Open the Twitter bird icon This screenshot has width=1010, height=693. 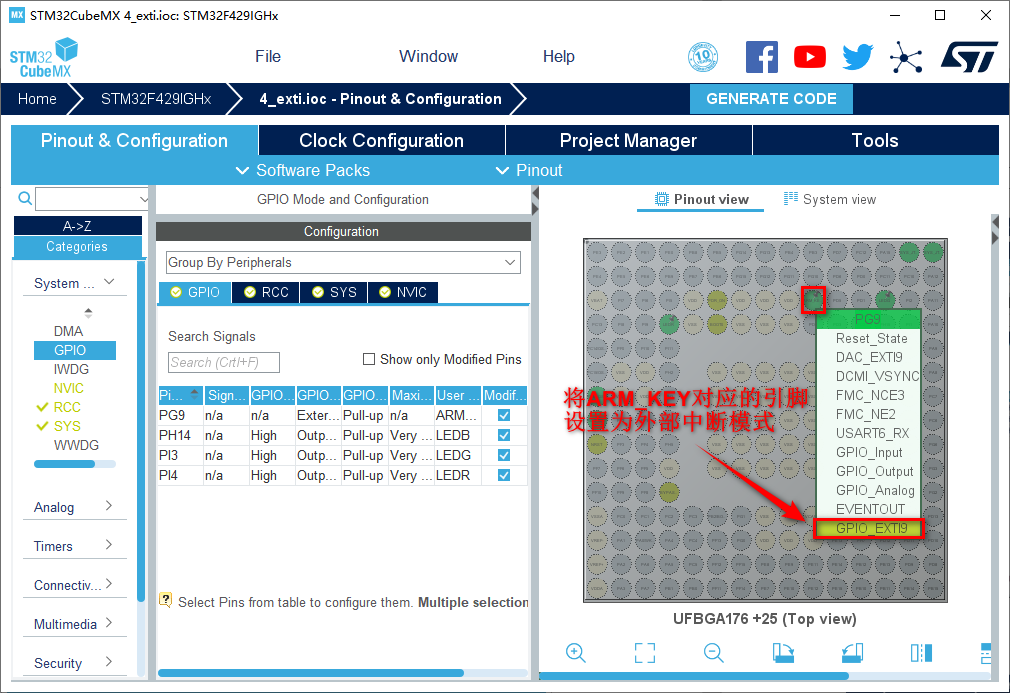(x=857, y=57)
